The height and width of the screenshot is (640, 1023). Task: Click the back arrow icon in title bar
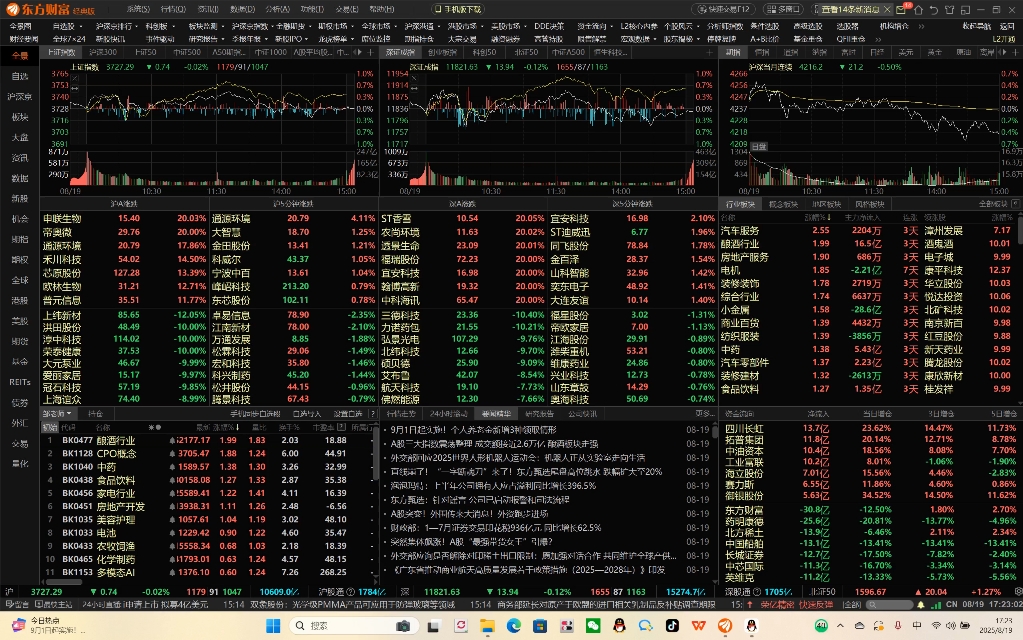(934, 10)
